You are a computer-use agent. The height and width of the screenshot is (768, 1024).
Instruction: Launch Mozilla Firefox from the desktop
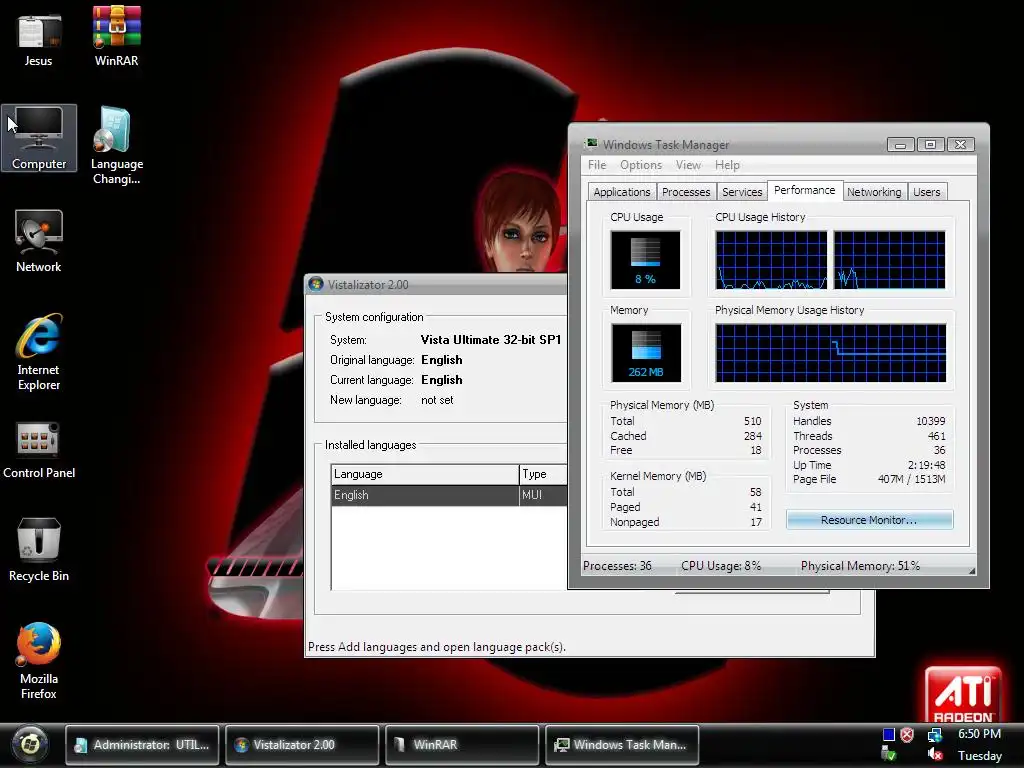point(39,660)
